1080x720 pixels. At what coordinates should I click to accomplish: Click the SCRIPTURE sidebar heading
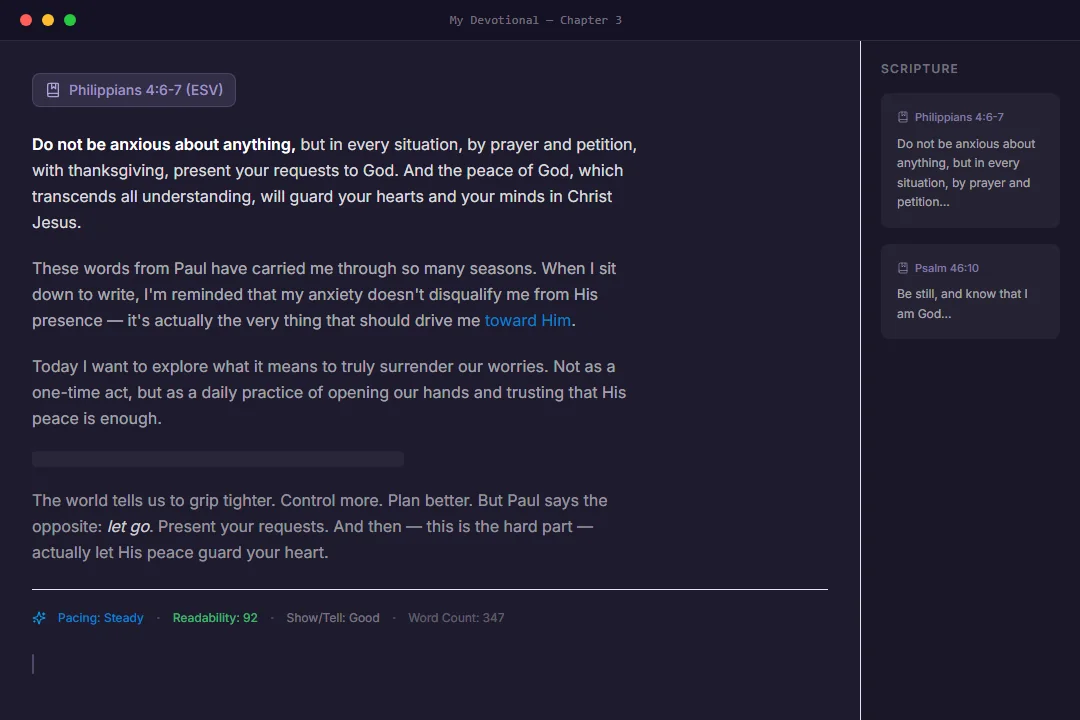tap(920, 69)
